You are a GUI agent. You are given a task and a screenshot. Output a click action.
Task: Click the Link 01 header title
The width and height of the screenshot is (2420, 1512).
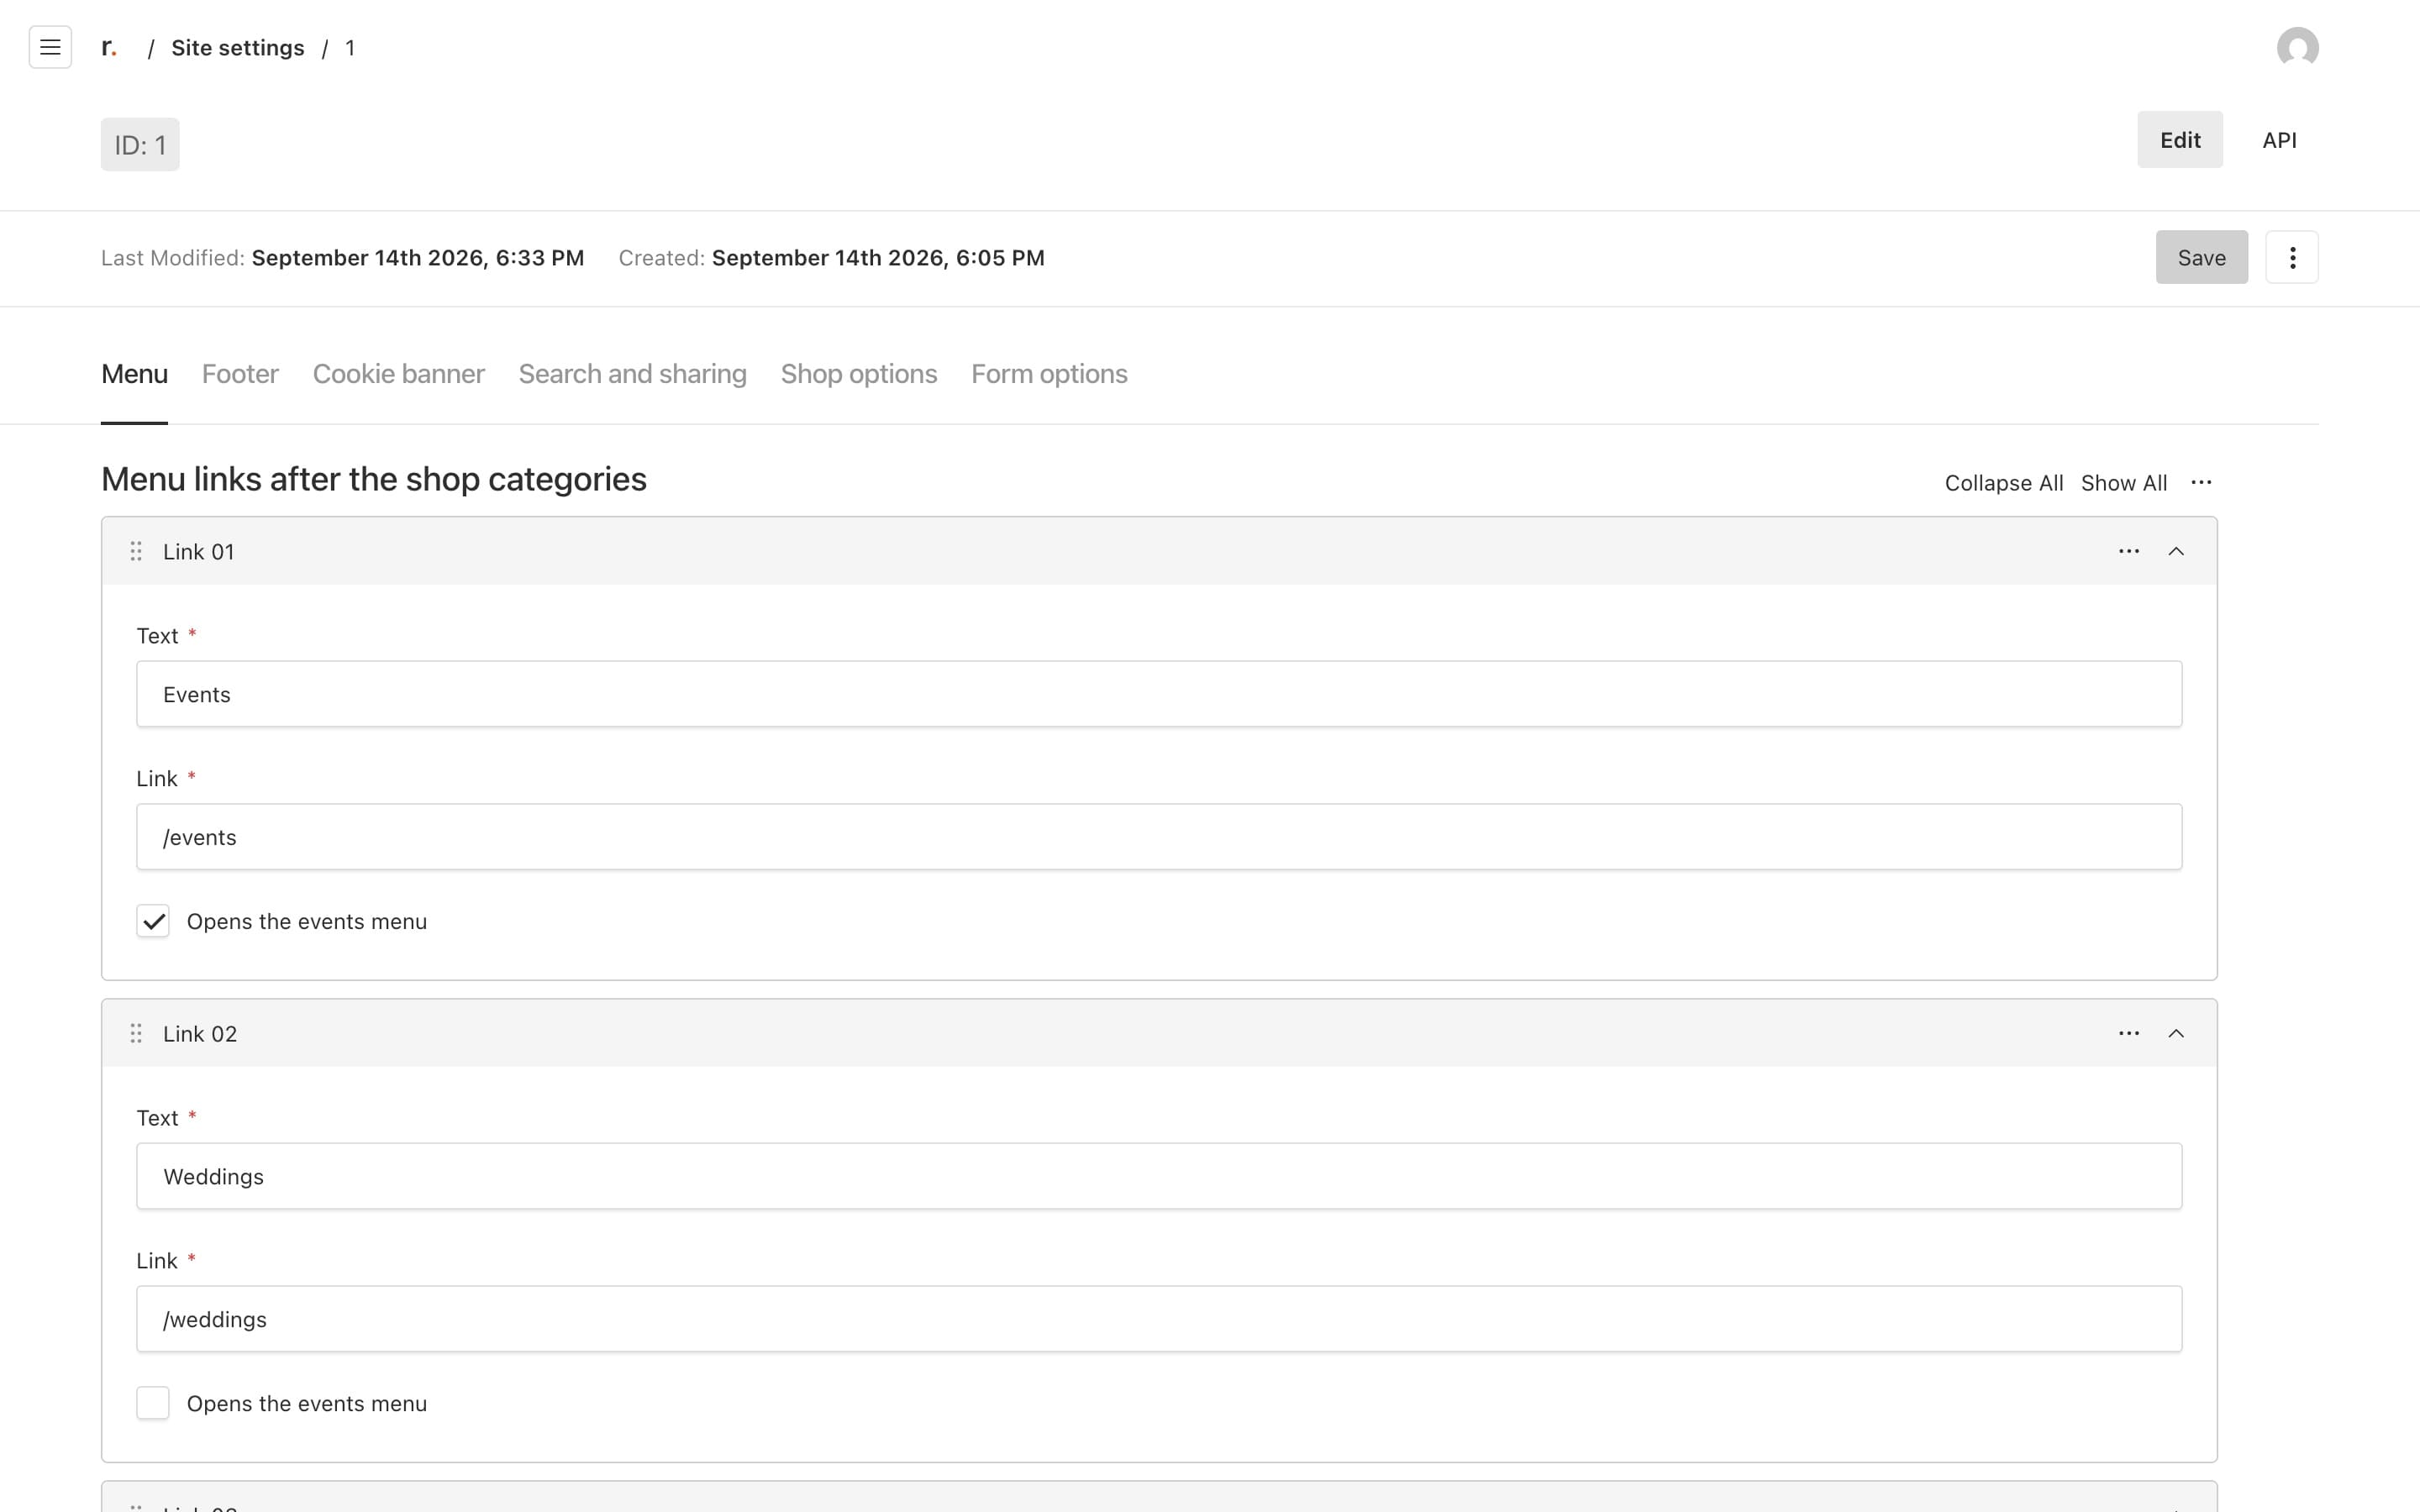[x=198, y=552]
